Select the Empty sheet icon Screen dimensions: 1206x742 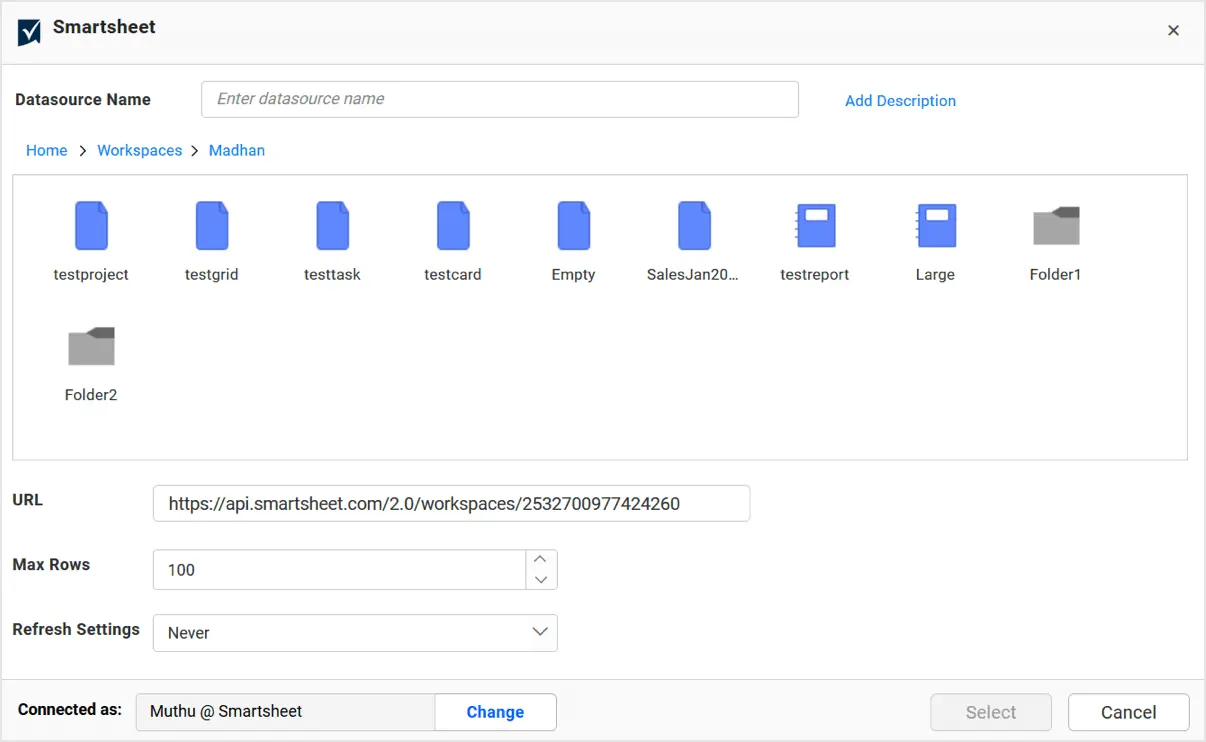(573, 226)
